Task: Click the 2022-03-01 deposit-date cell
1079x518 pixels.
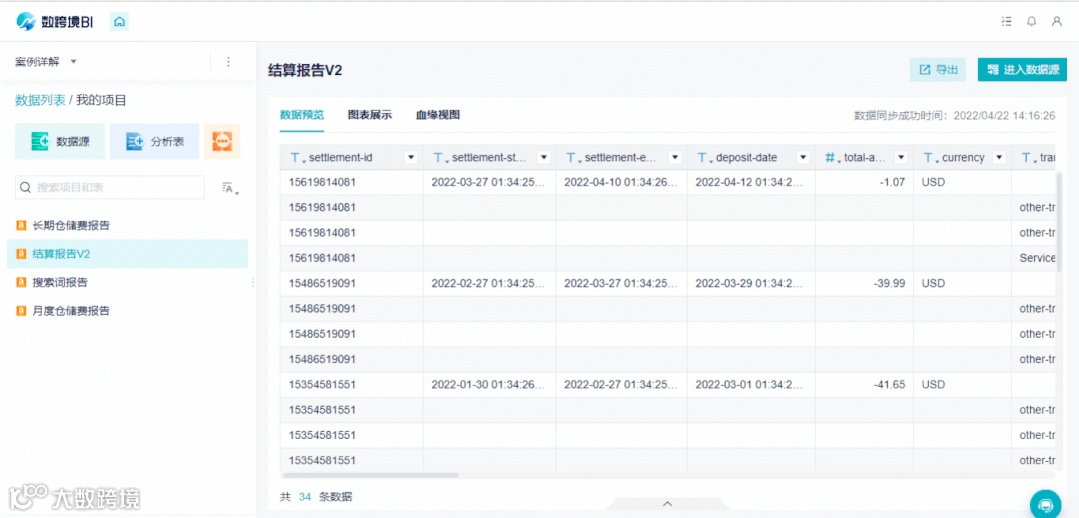Action: click(x=751, y=385)
